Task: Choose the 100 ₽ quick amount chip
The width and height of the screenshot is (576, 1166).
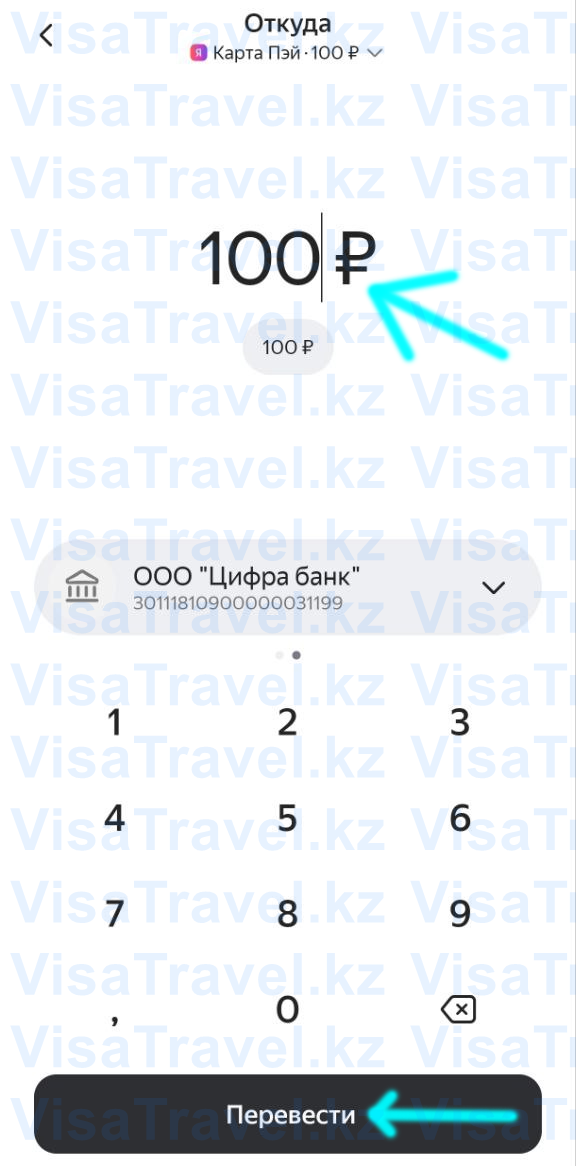Action: coord(288,347)
